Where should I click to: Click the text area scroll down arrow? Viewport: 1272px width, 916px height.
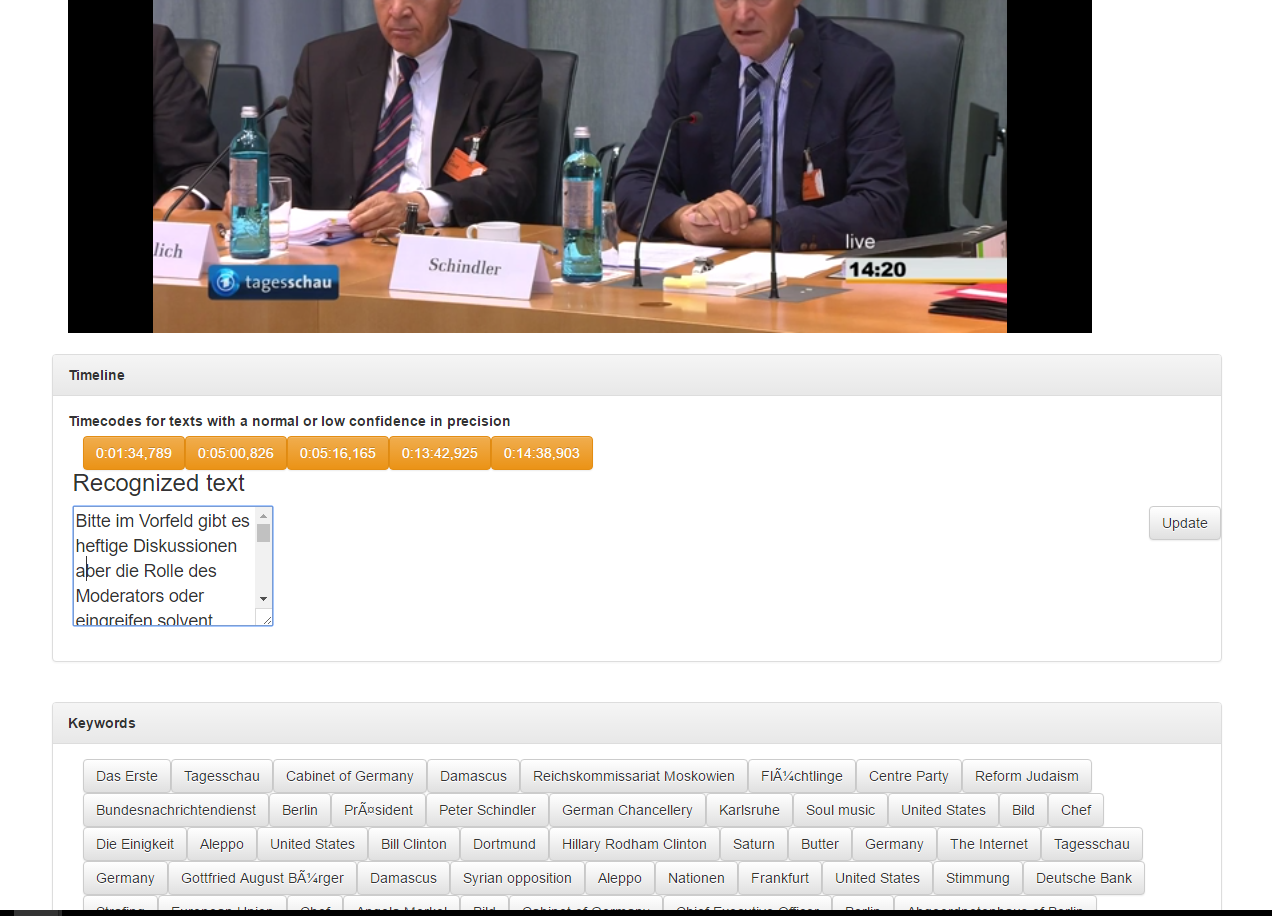pos(264,598)
